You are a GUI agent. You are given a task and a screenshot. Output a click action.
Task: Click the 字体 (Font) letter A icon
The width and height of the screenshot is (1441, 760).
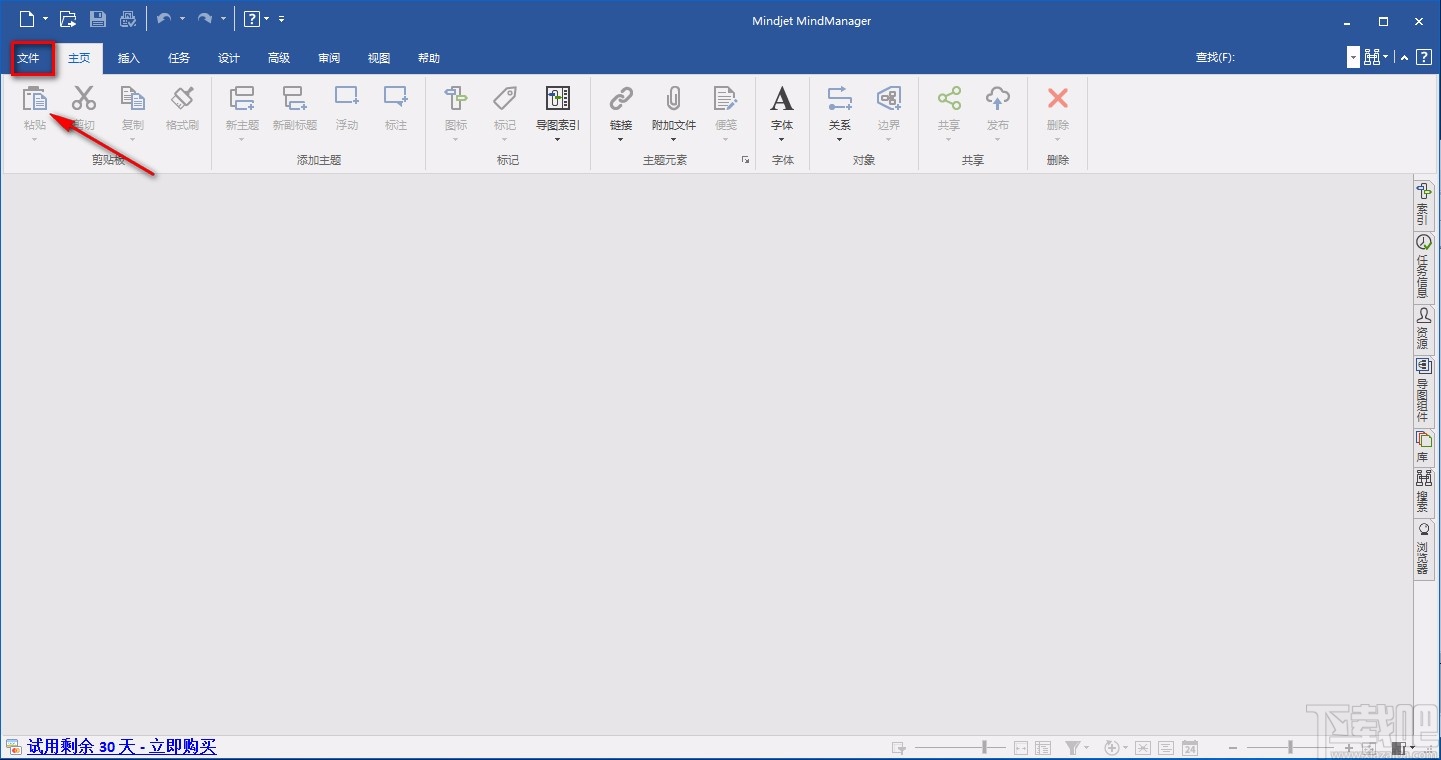point(782,98)
